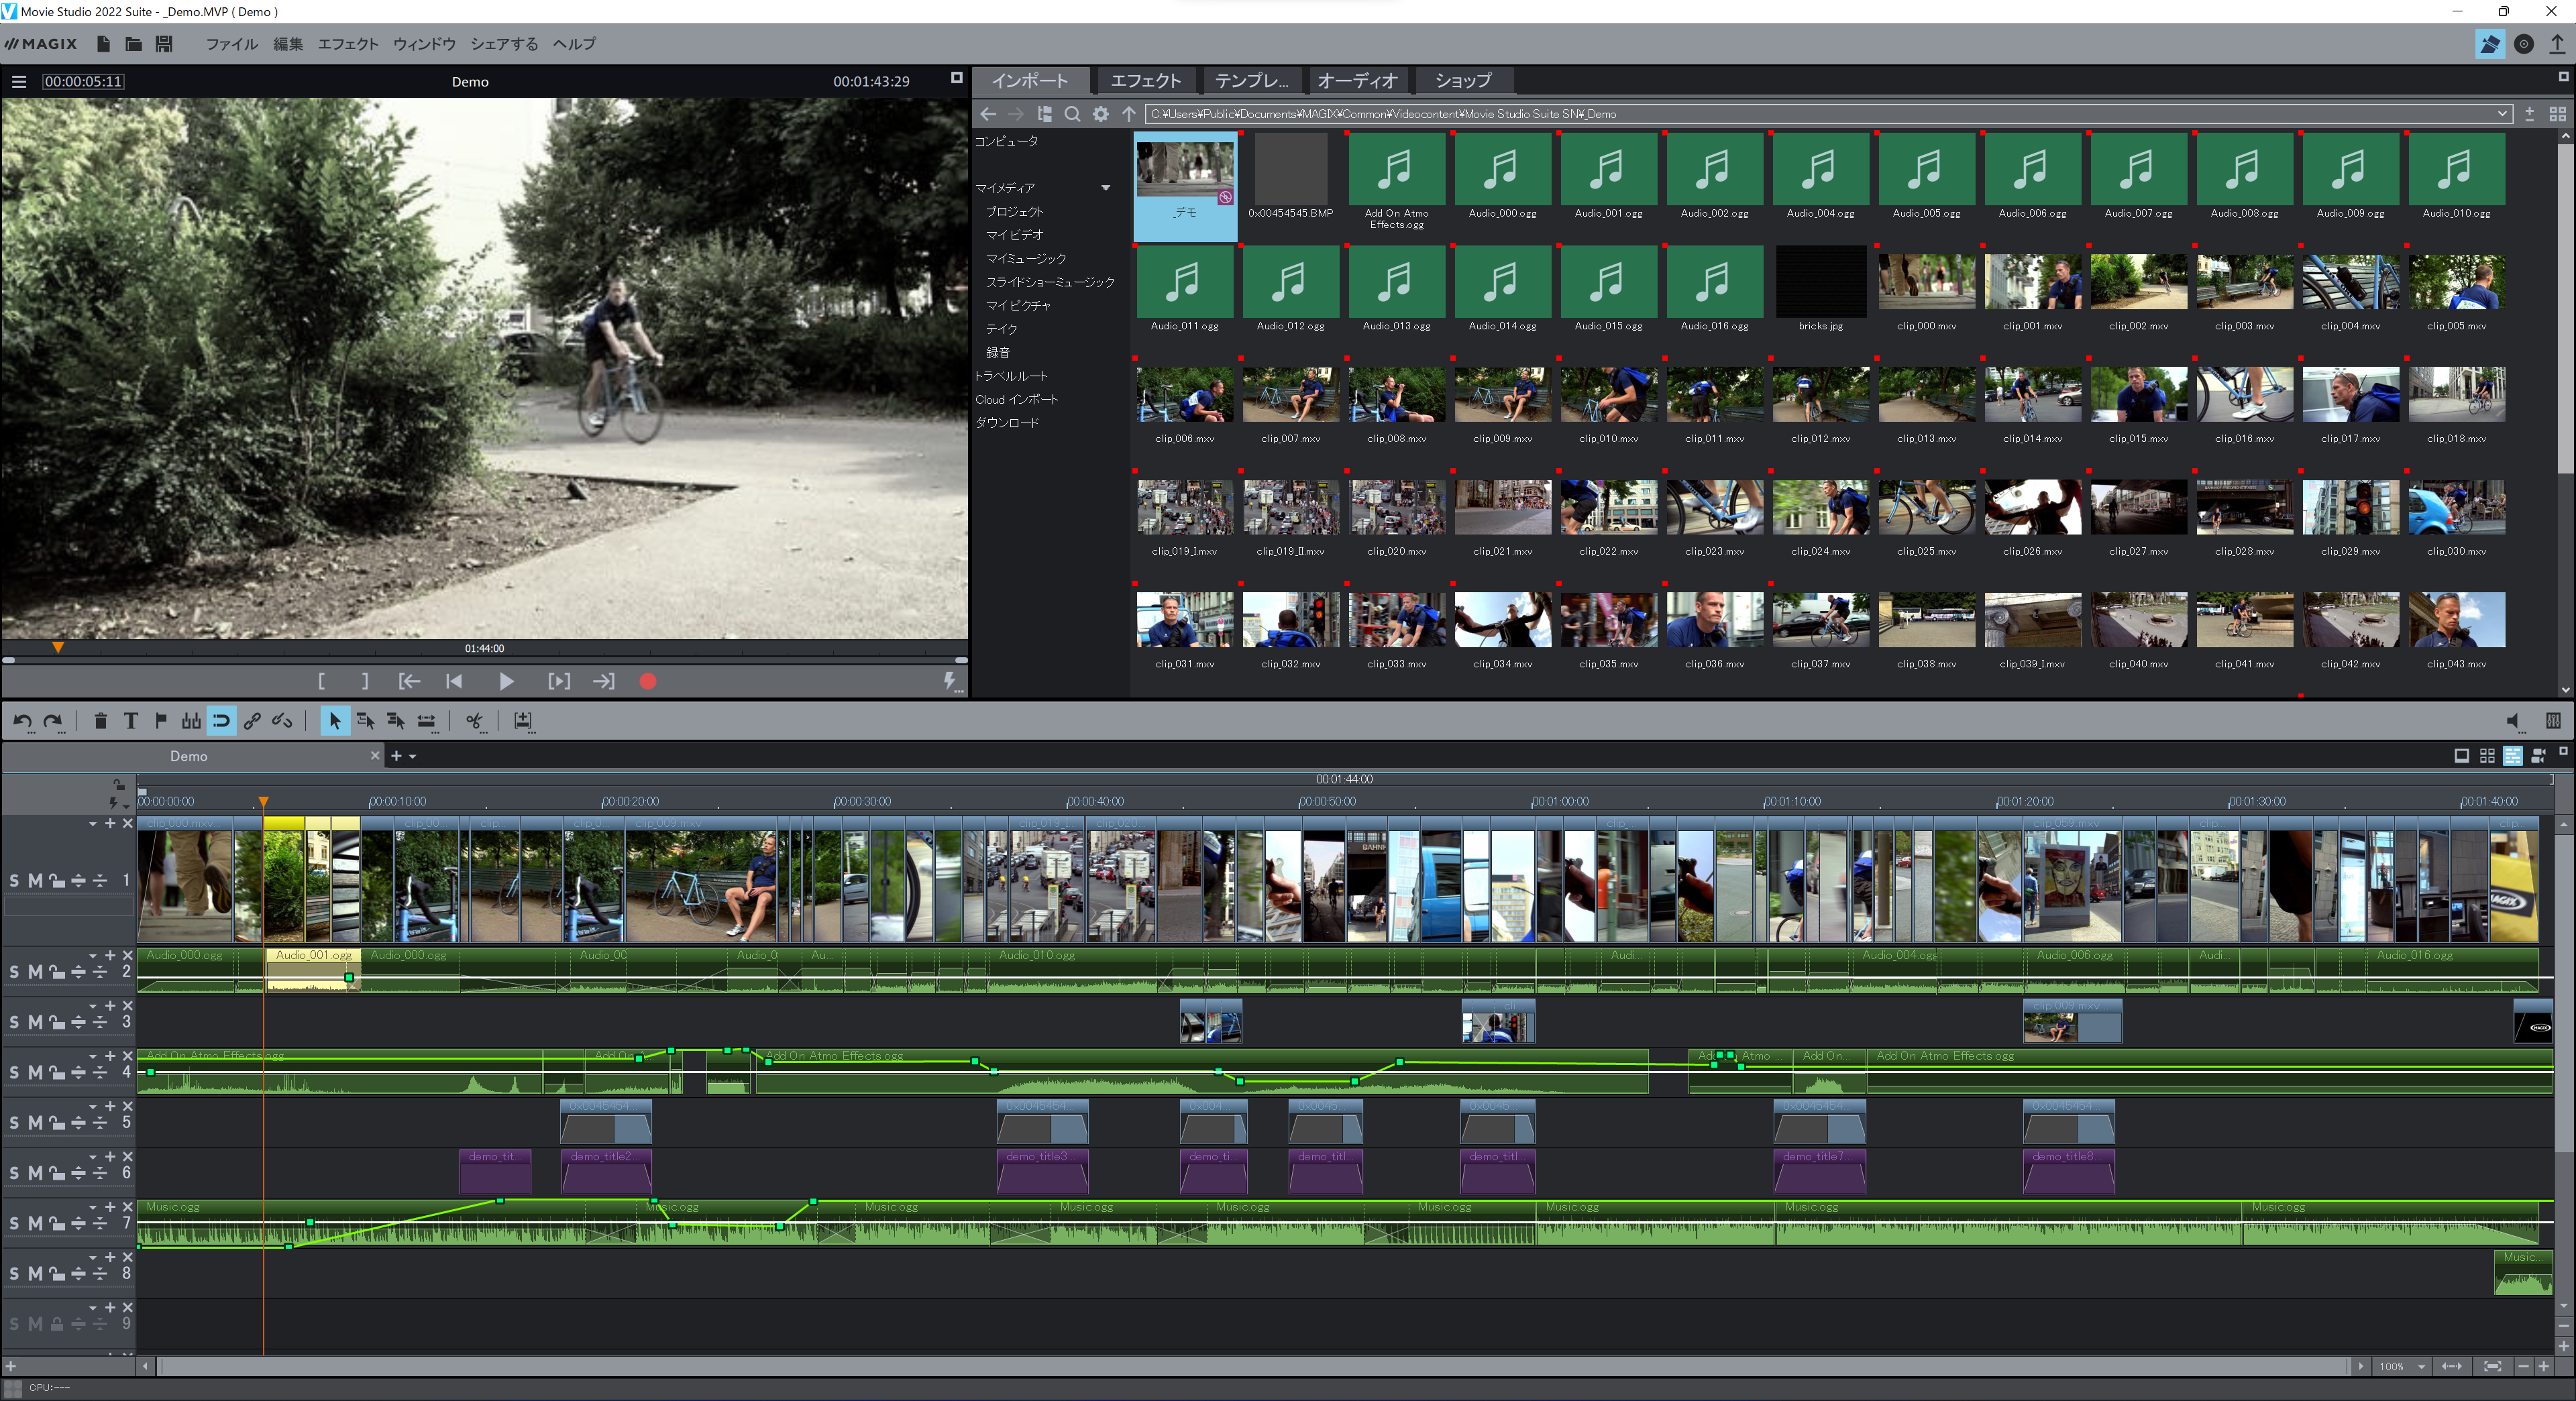Viewport: 2576px width, 1401px height.
Task: Click Cloud インポート entry
Action: point(1016,400)
